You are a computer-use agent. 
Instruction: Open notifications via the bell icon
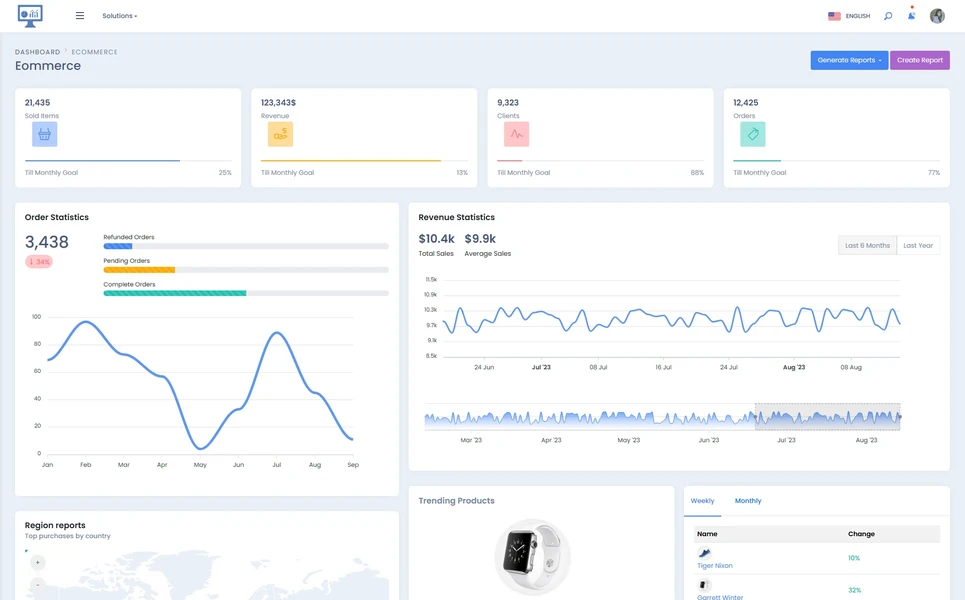911,16
